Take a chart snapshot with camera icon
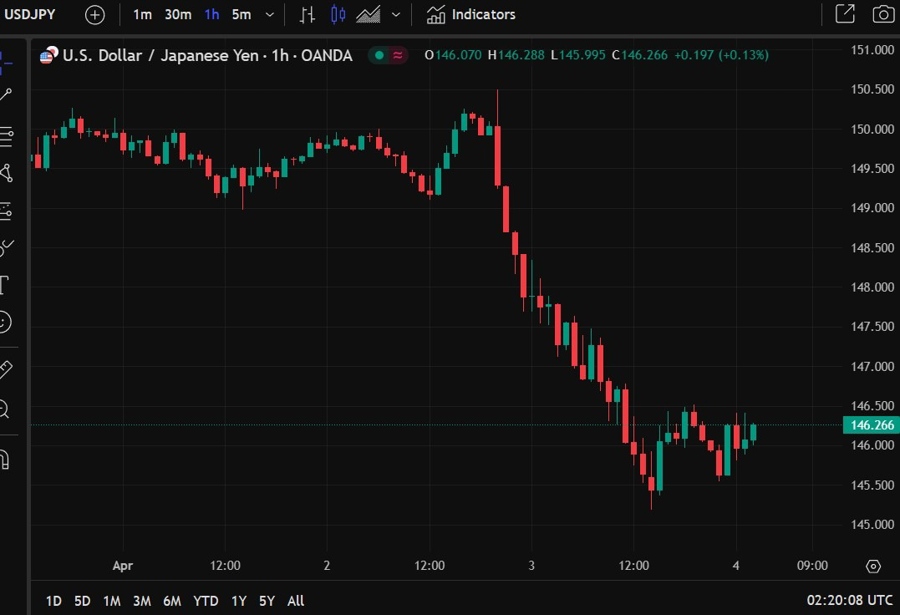The image size is (900, 615). coord(882,14)
